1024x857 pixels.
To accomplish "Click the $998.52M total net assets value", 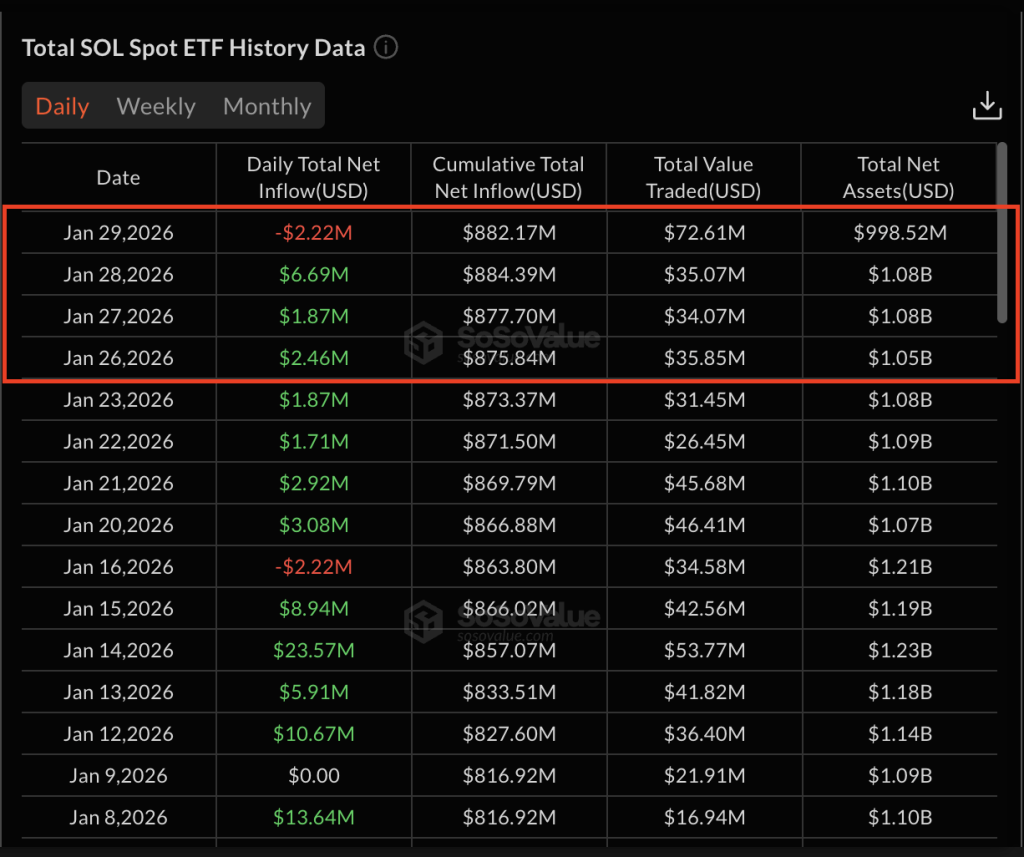I will (898, 233).
